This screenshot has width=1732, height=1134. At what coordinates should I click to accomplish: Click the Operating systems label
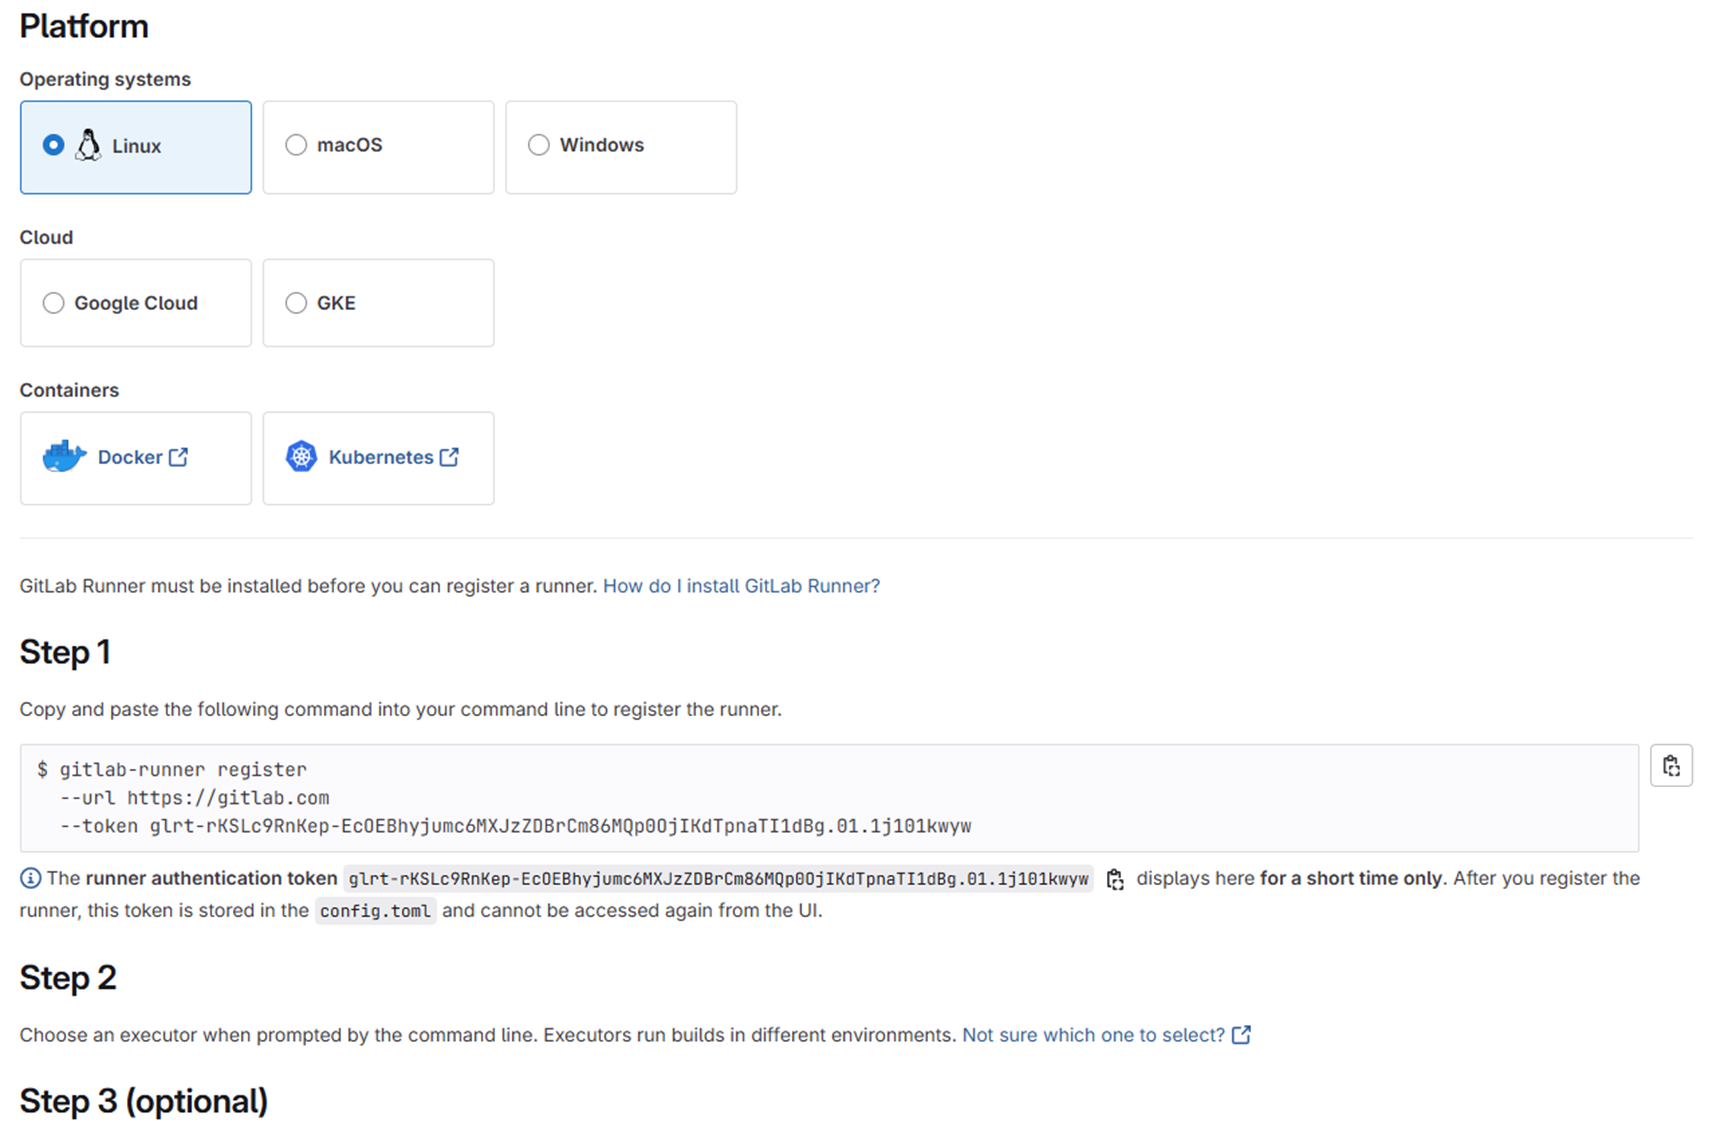tap(105, 79)
